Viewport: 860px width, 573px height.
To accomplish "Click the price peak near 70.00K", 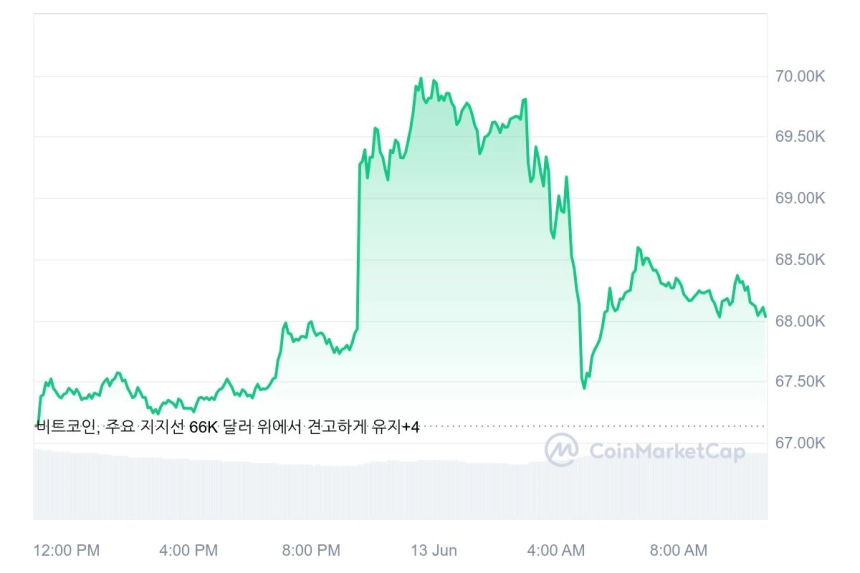I will (x=421, y=80).
